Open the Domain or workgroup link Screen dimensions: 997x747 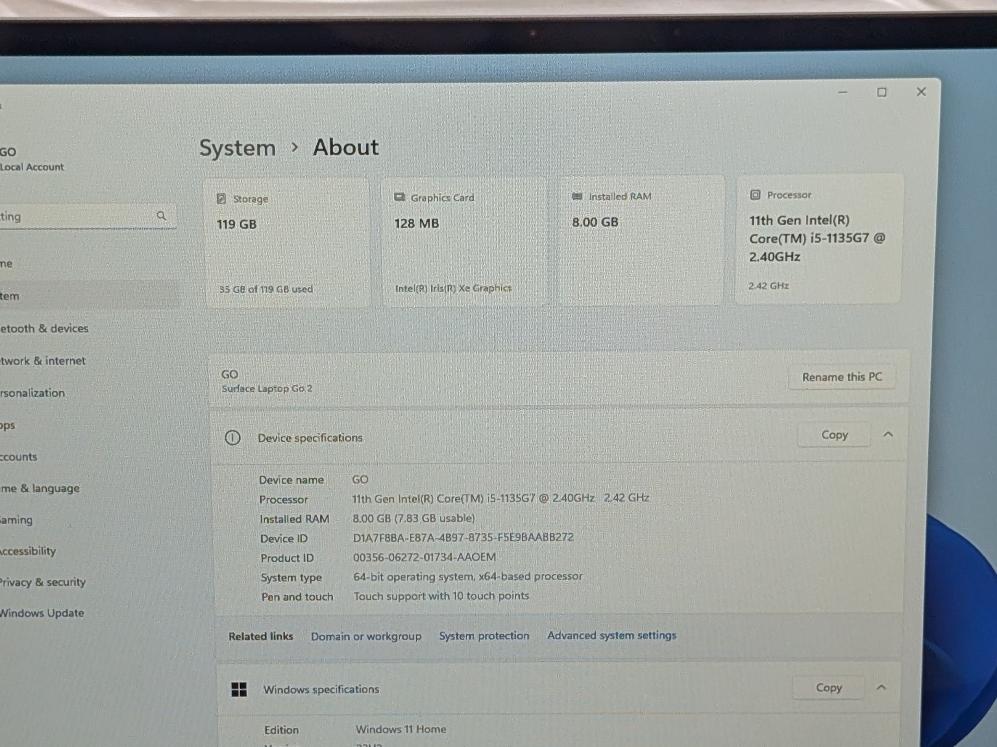(366, 636)
